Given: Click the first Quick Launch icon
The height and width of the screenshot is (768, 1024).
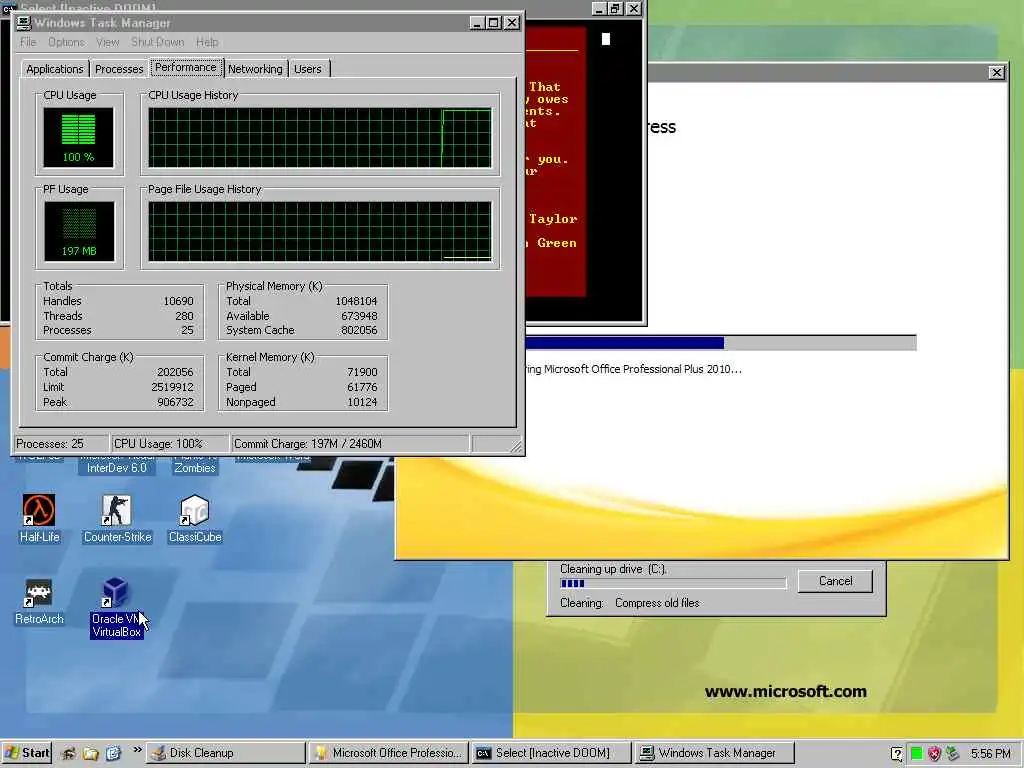Looking at the screenshot, I should [x=69, y=754].
